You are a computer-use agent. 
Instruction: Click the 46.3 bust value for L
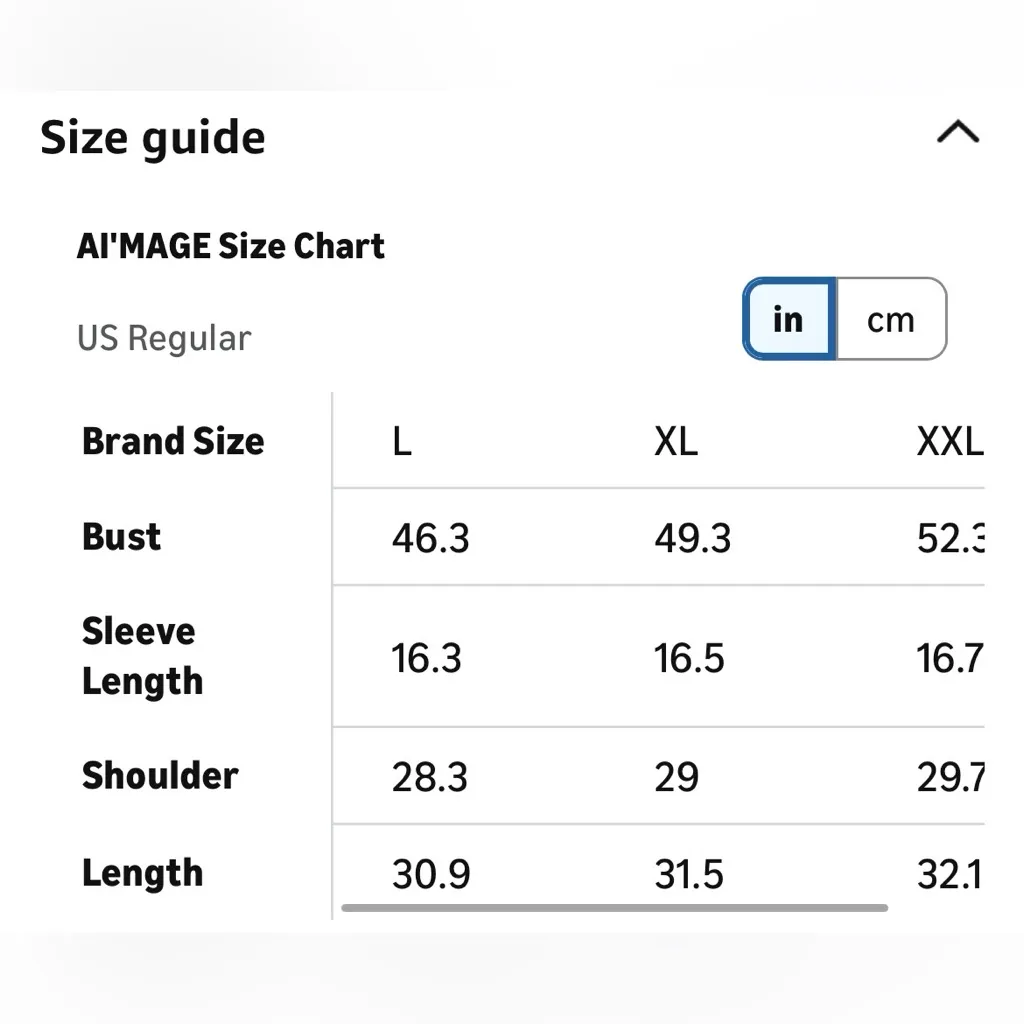pos(430,538)
